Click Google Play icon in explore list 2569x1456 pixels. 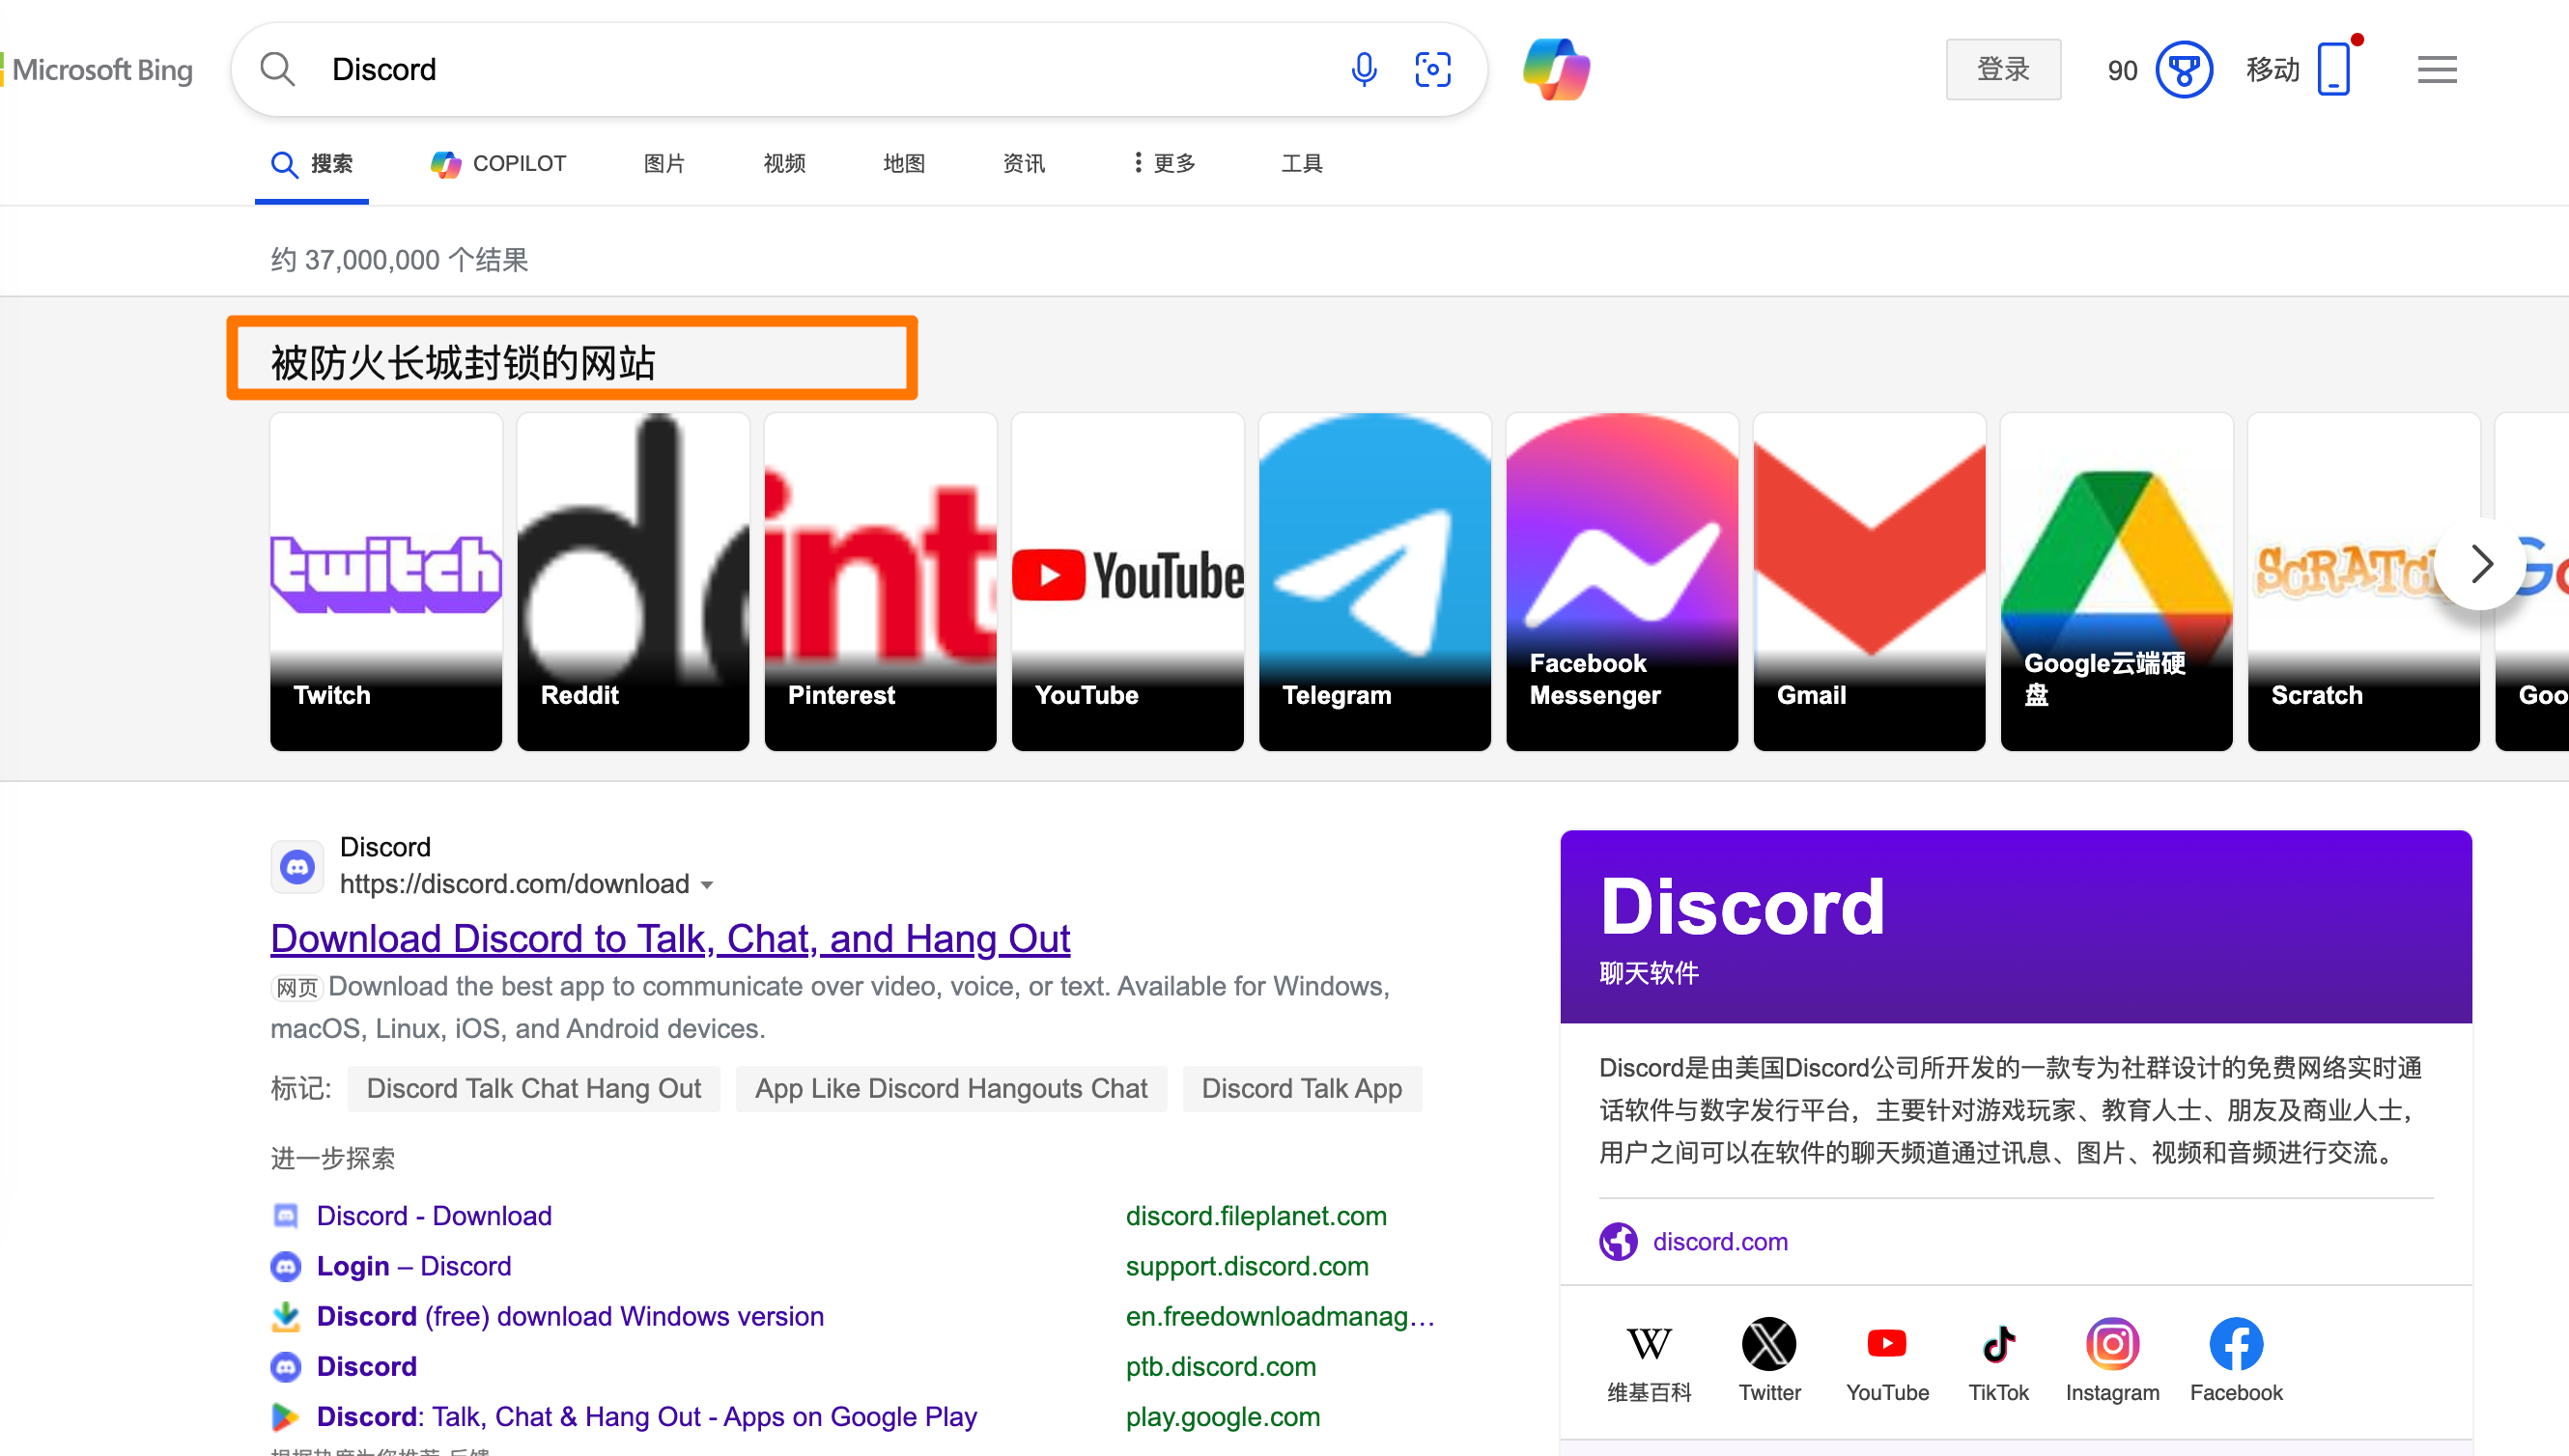click(x=285, y=1416)
